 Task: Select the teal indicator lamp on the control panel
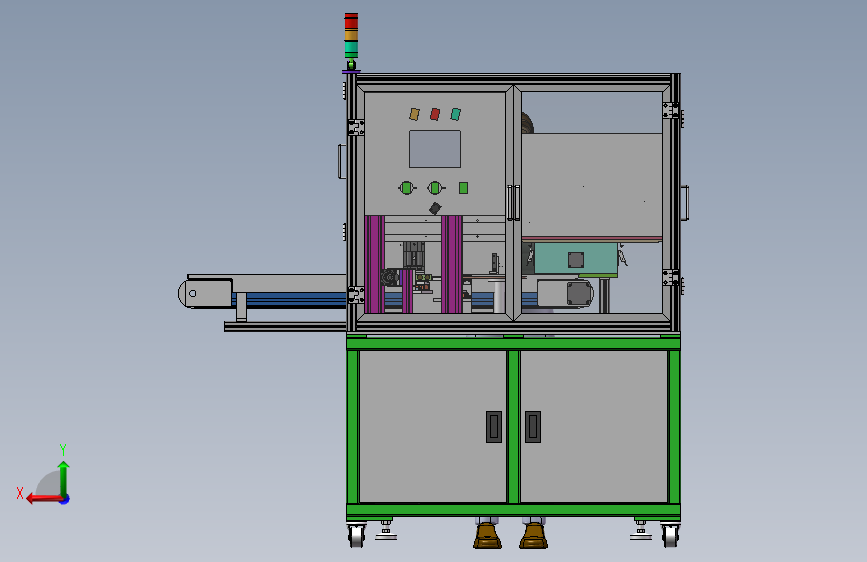(x=456, y=114)
